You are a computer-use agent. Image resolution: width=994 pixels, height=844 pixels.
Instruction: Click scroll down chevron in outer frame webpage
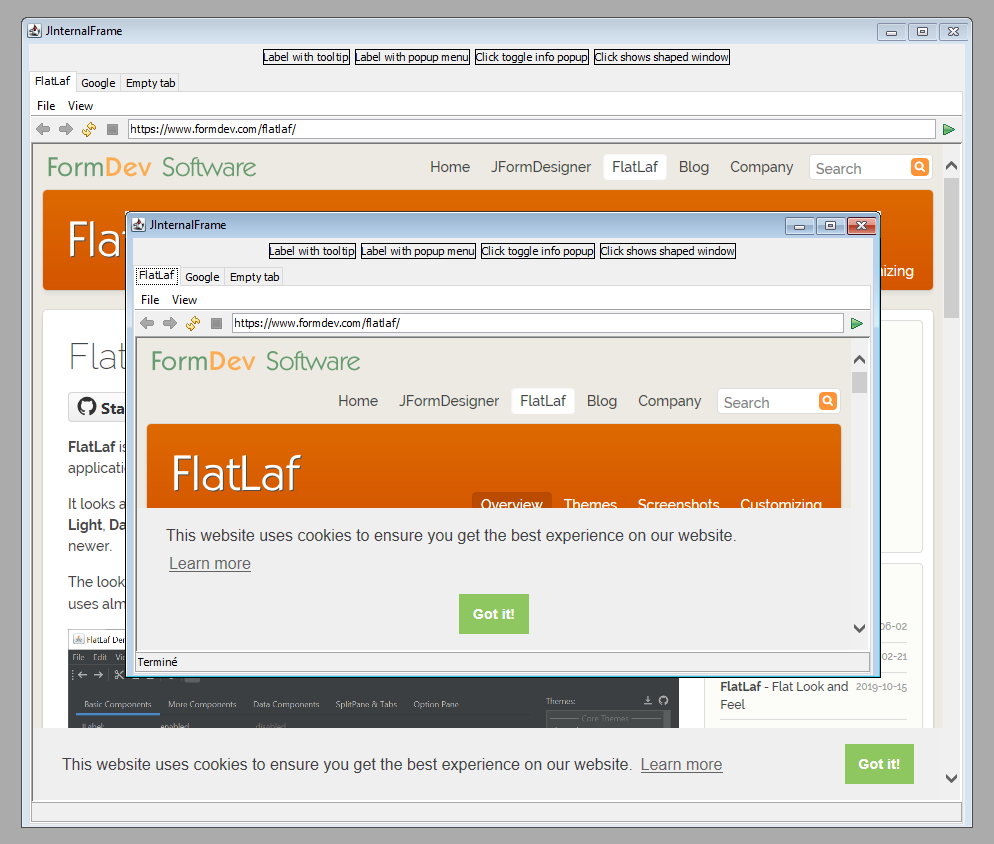951,778
